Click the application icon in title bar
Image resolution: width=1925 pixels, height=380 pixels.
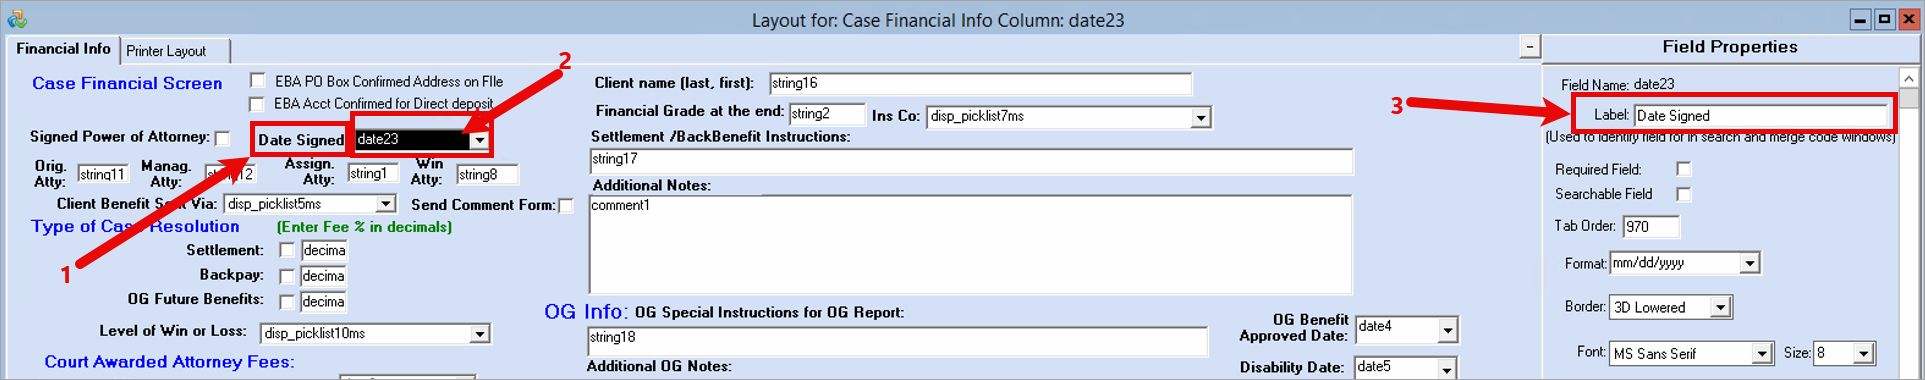coord(17,19)
